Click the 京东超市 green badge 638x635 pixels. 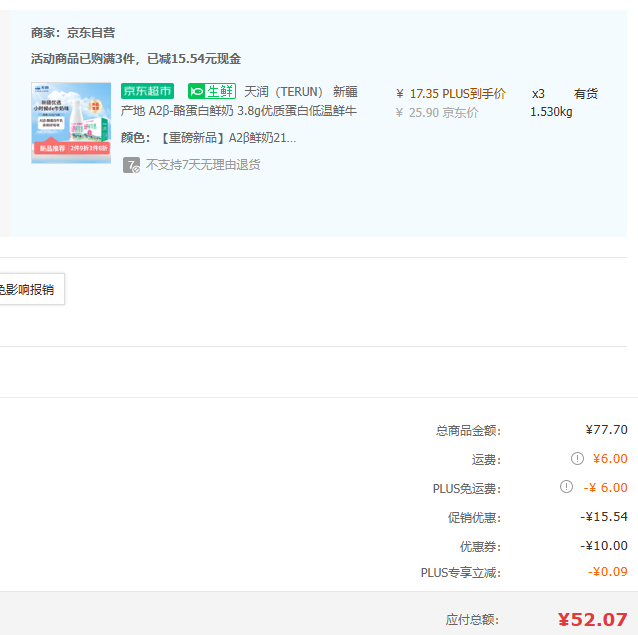click(x=147, y=91)
